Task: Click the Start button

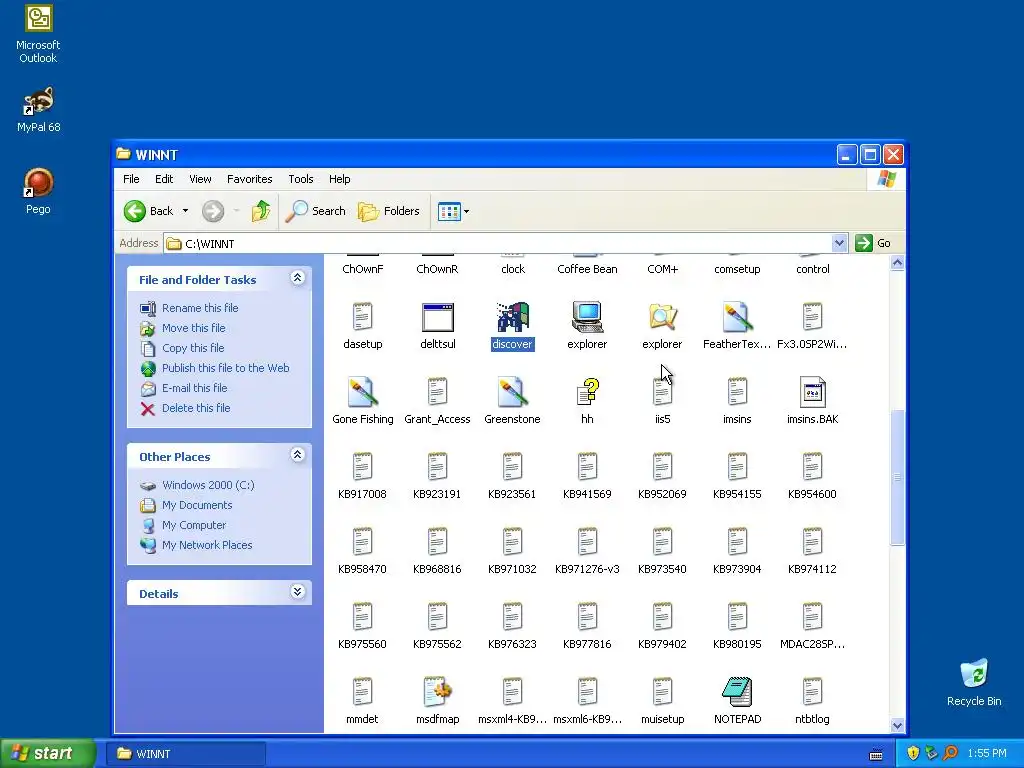Action: pyautogui.click(x=47, y=754)
